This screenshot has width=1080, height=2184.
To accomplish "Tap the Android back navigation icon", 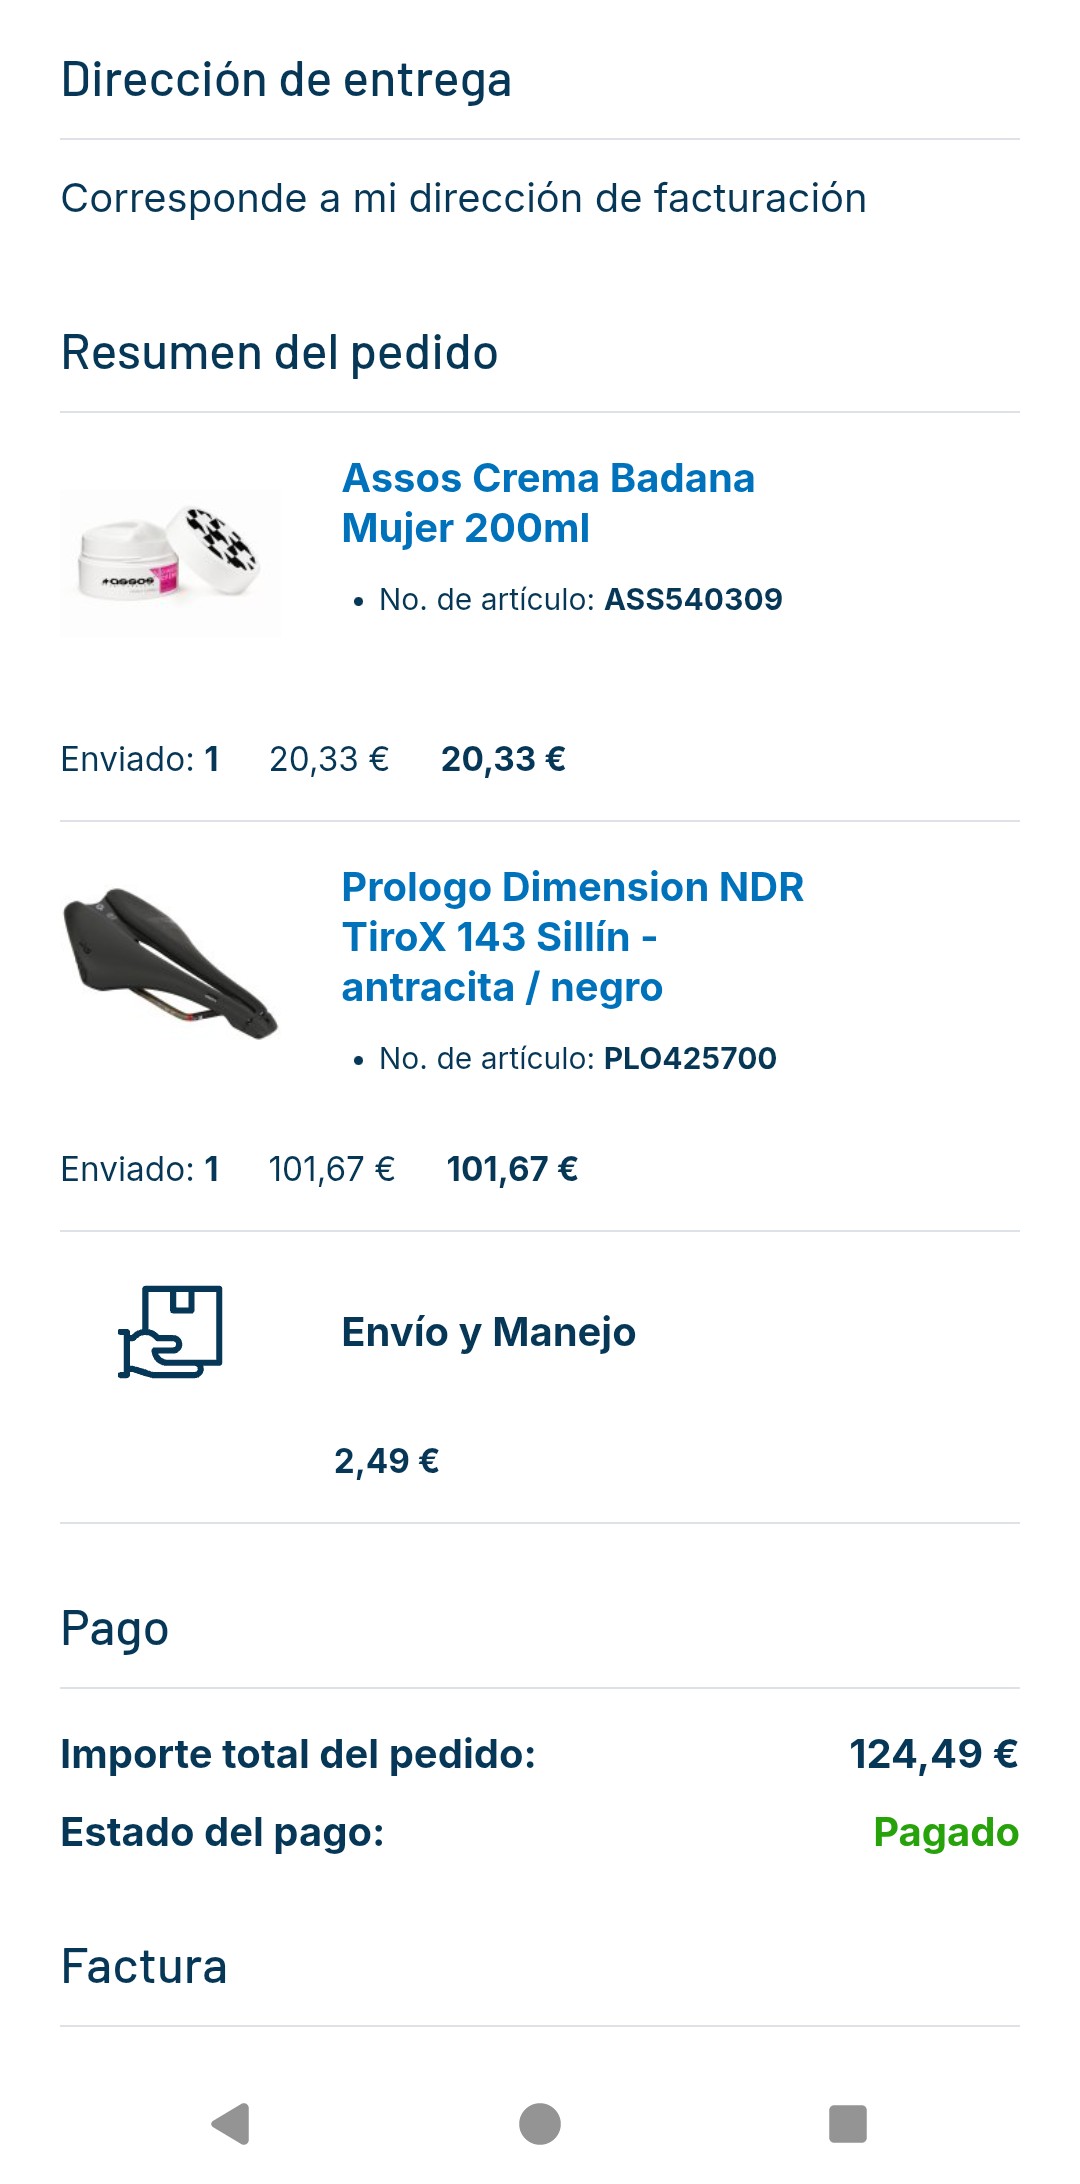I will (x=231, y=2123).
